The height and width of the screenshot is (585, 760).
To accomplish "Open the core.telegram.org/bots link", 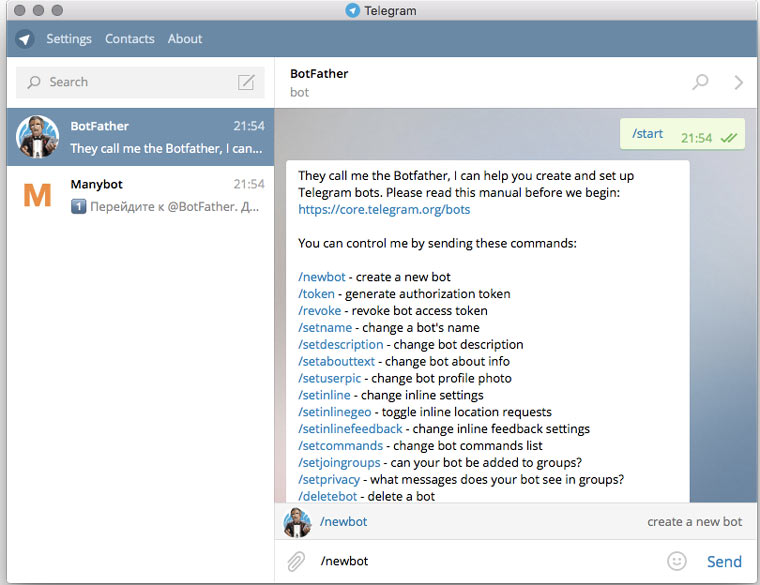I will pyautogui.click(x=384, y=209).
